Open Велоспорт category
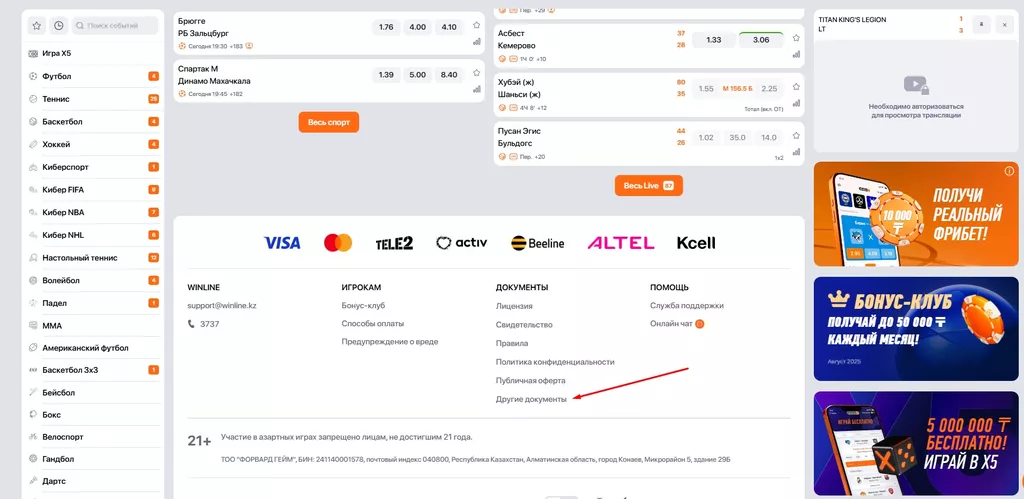Image resolution: width=1024 pixels, height=499 pixels. (93, 437)
